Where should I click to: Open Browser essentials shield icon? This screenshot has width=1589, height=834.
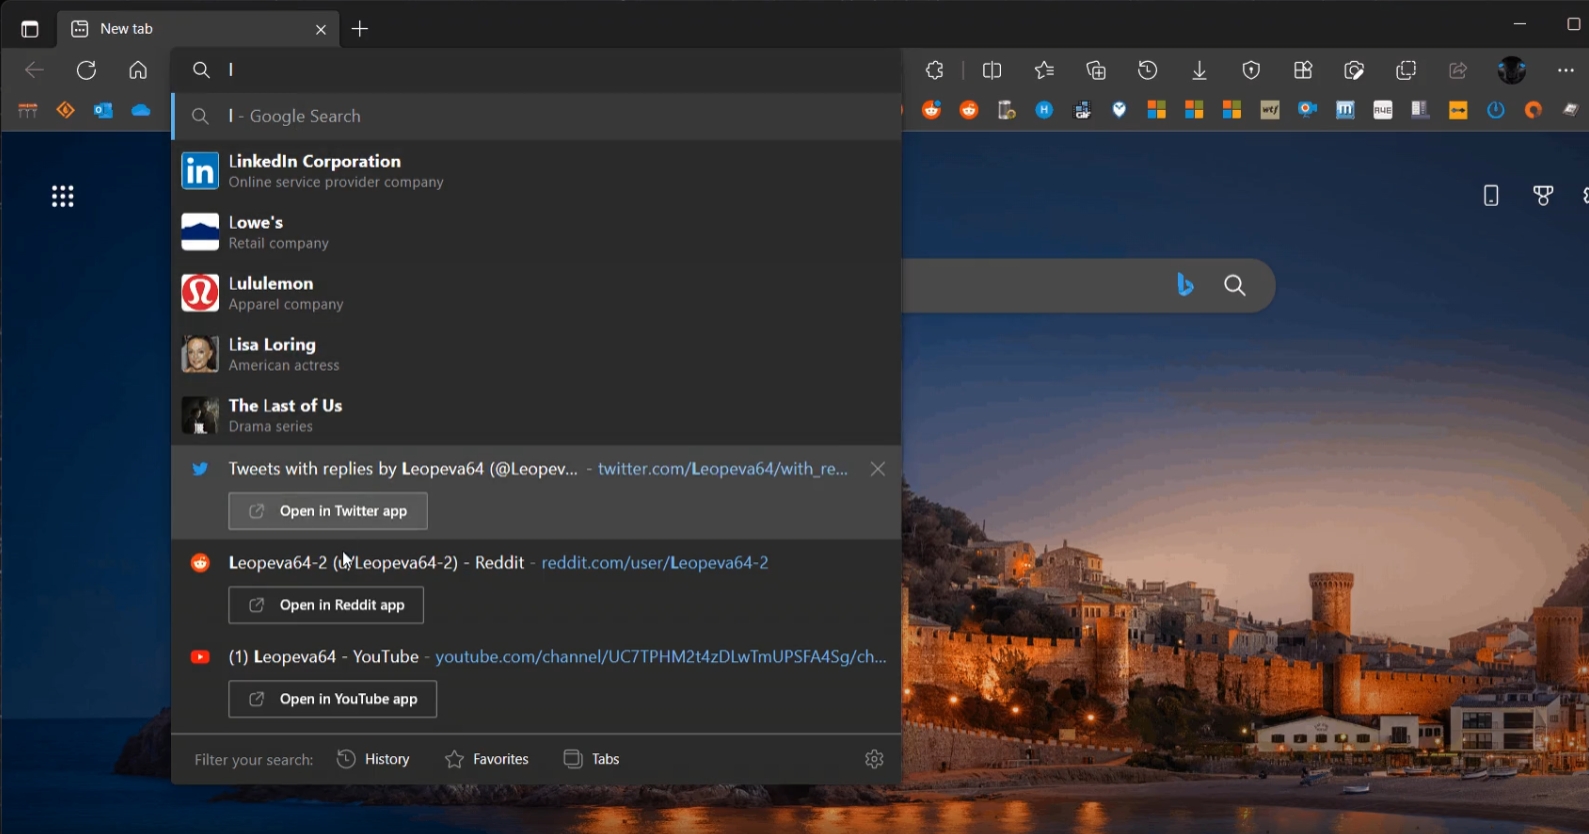tap(1251, 70)
